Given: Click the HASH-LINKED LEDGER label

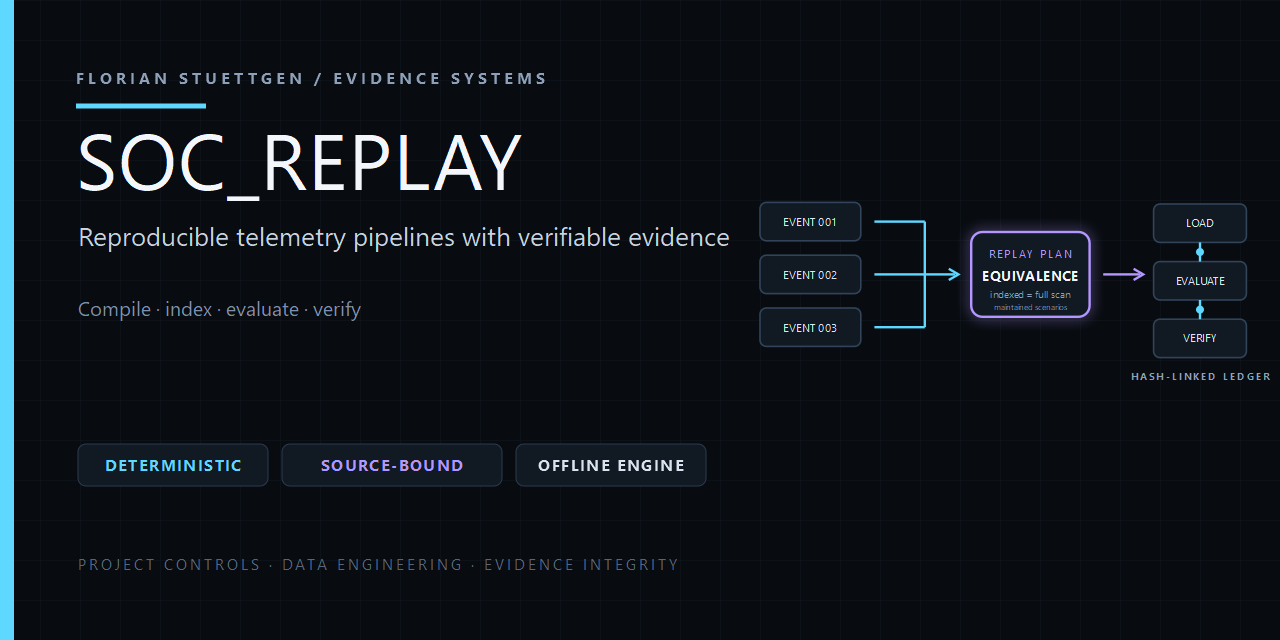Looking at the screenshot, I should click(1201, 377).
